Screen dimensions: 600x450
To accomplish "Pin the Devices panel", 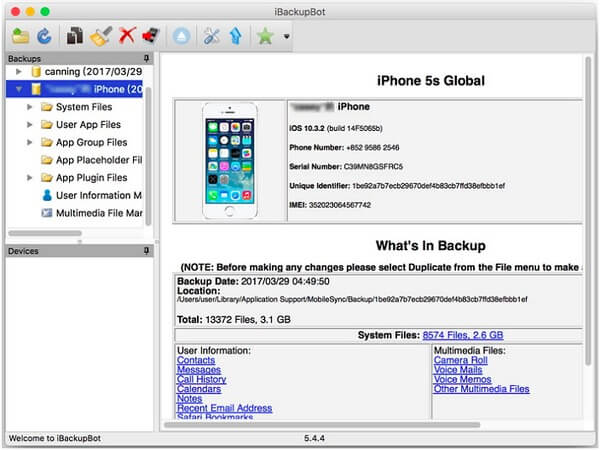I will tap(147, 251).
